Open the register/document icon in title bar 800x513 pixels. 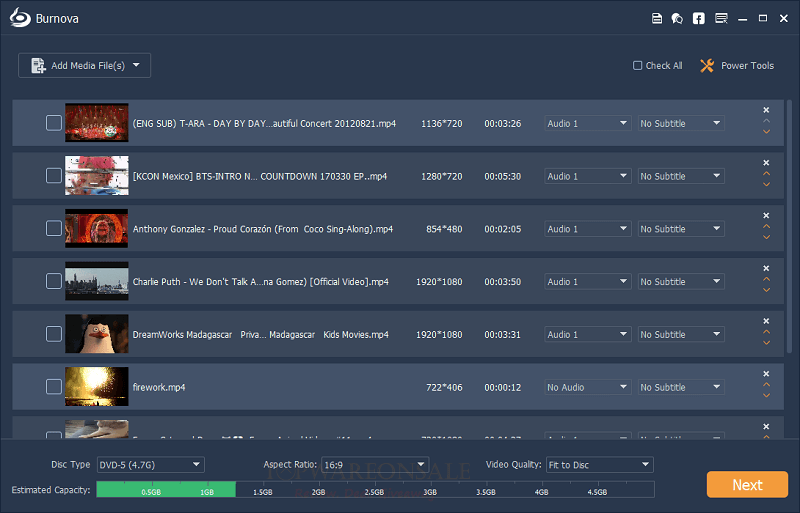(657, 18)
